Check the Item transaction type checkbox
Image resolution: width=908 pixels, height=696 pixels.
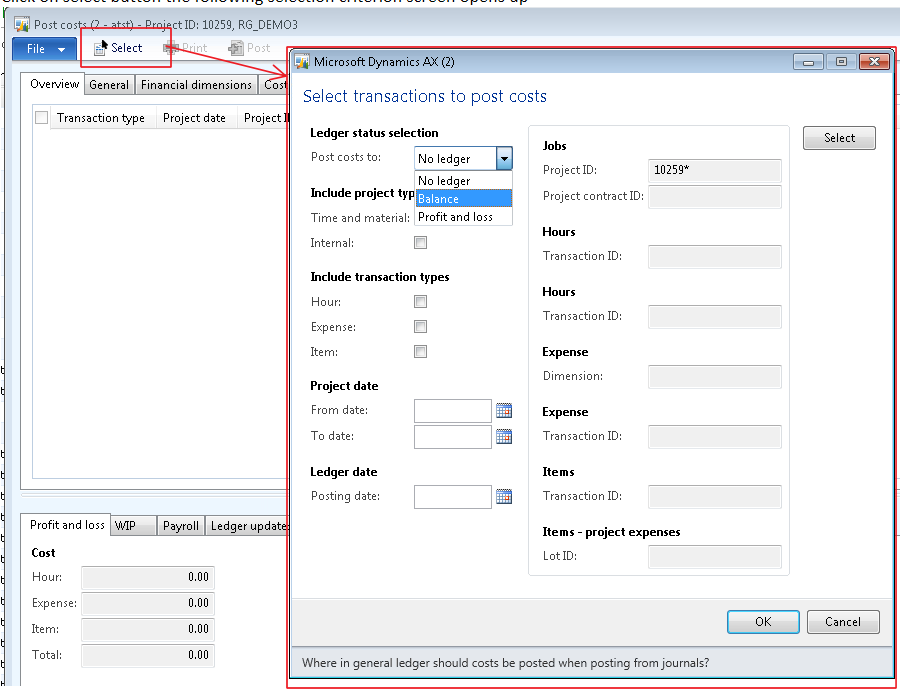(421, 352)
